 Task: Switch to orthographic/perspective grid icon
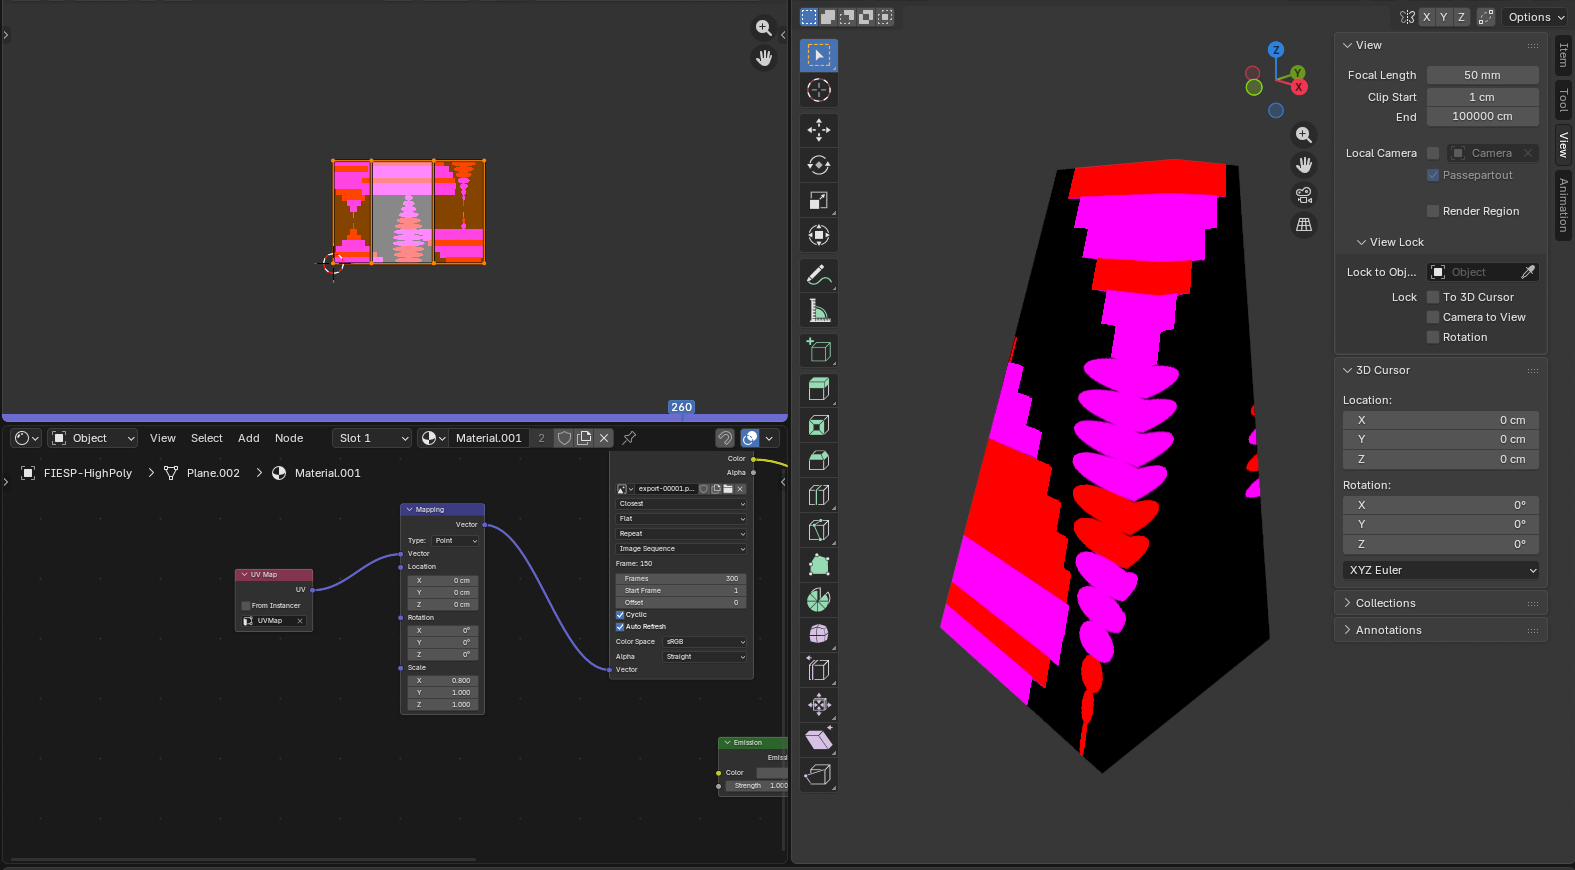[1304, 225]
